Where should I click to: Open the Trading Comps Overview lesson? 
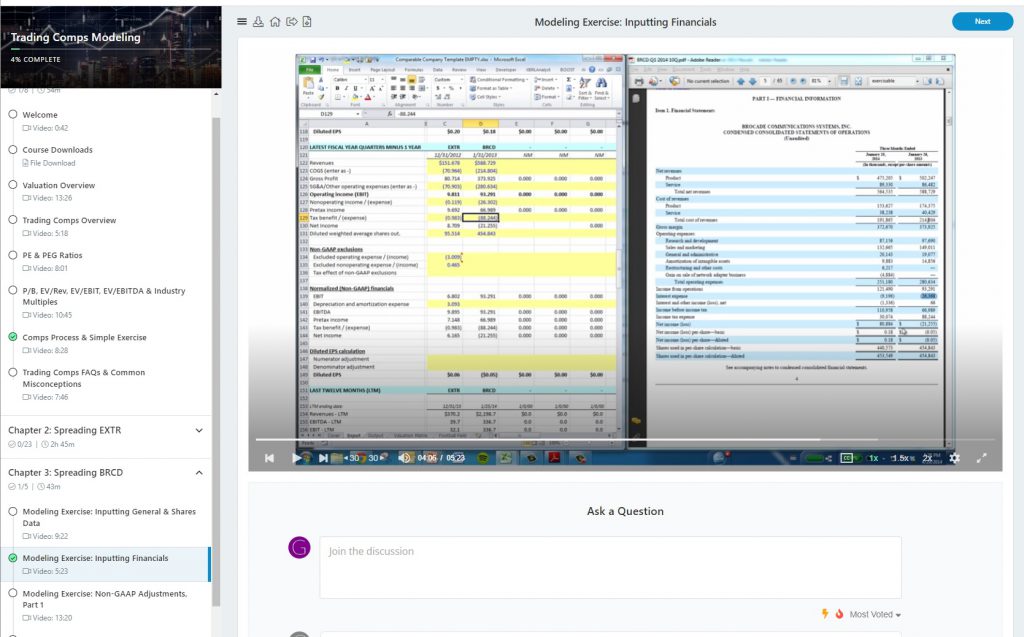[x=69, y=220]
